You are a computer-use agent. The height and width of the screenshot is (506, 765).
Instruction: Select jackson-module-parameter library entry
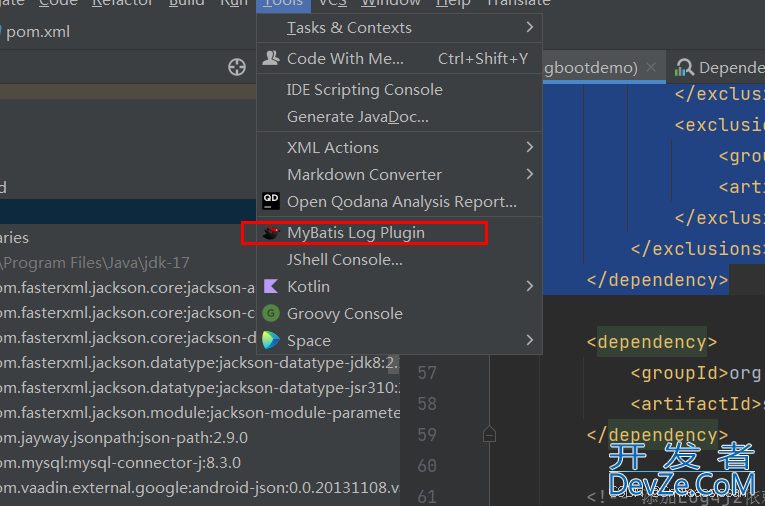200,413
